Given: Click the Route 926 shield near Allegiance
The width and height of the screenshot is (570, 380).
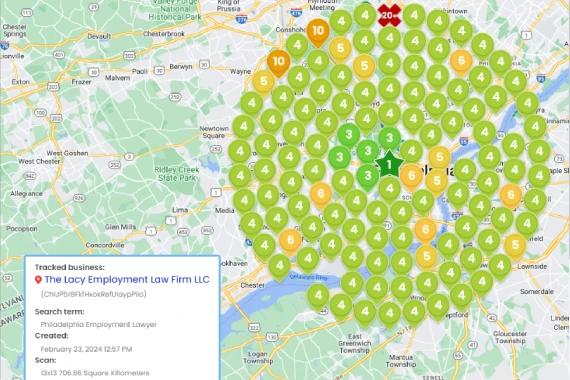Looking at the screenshot, I should click(x=79, y=198).
